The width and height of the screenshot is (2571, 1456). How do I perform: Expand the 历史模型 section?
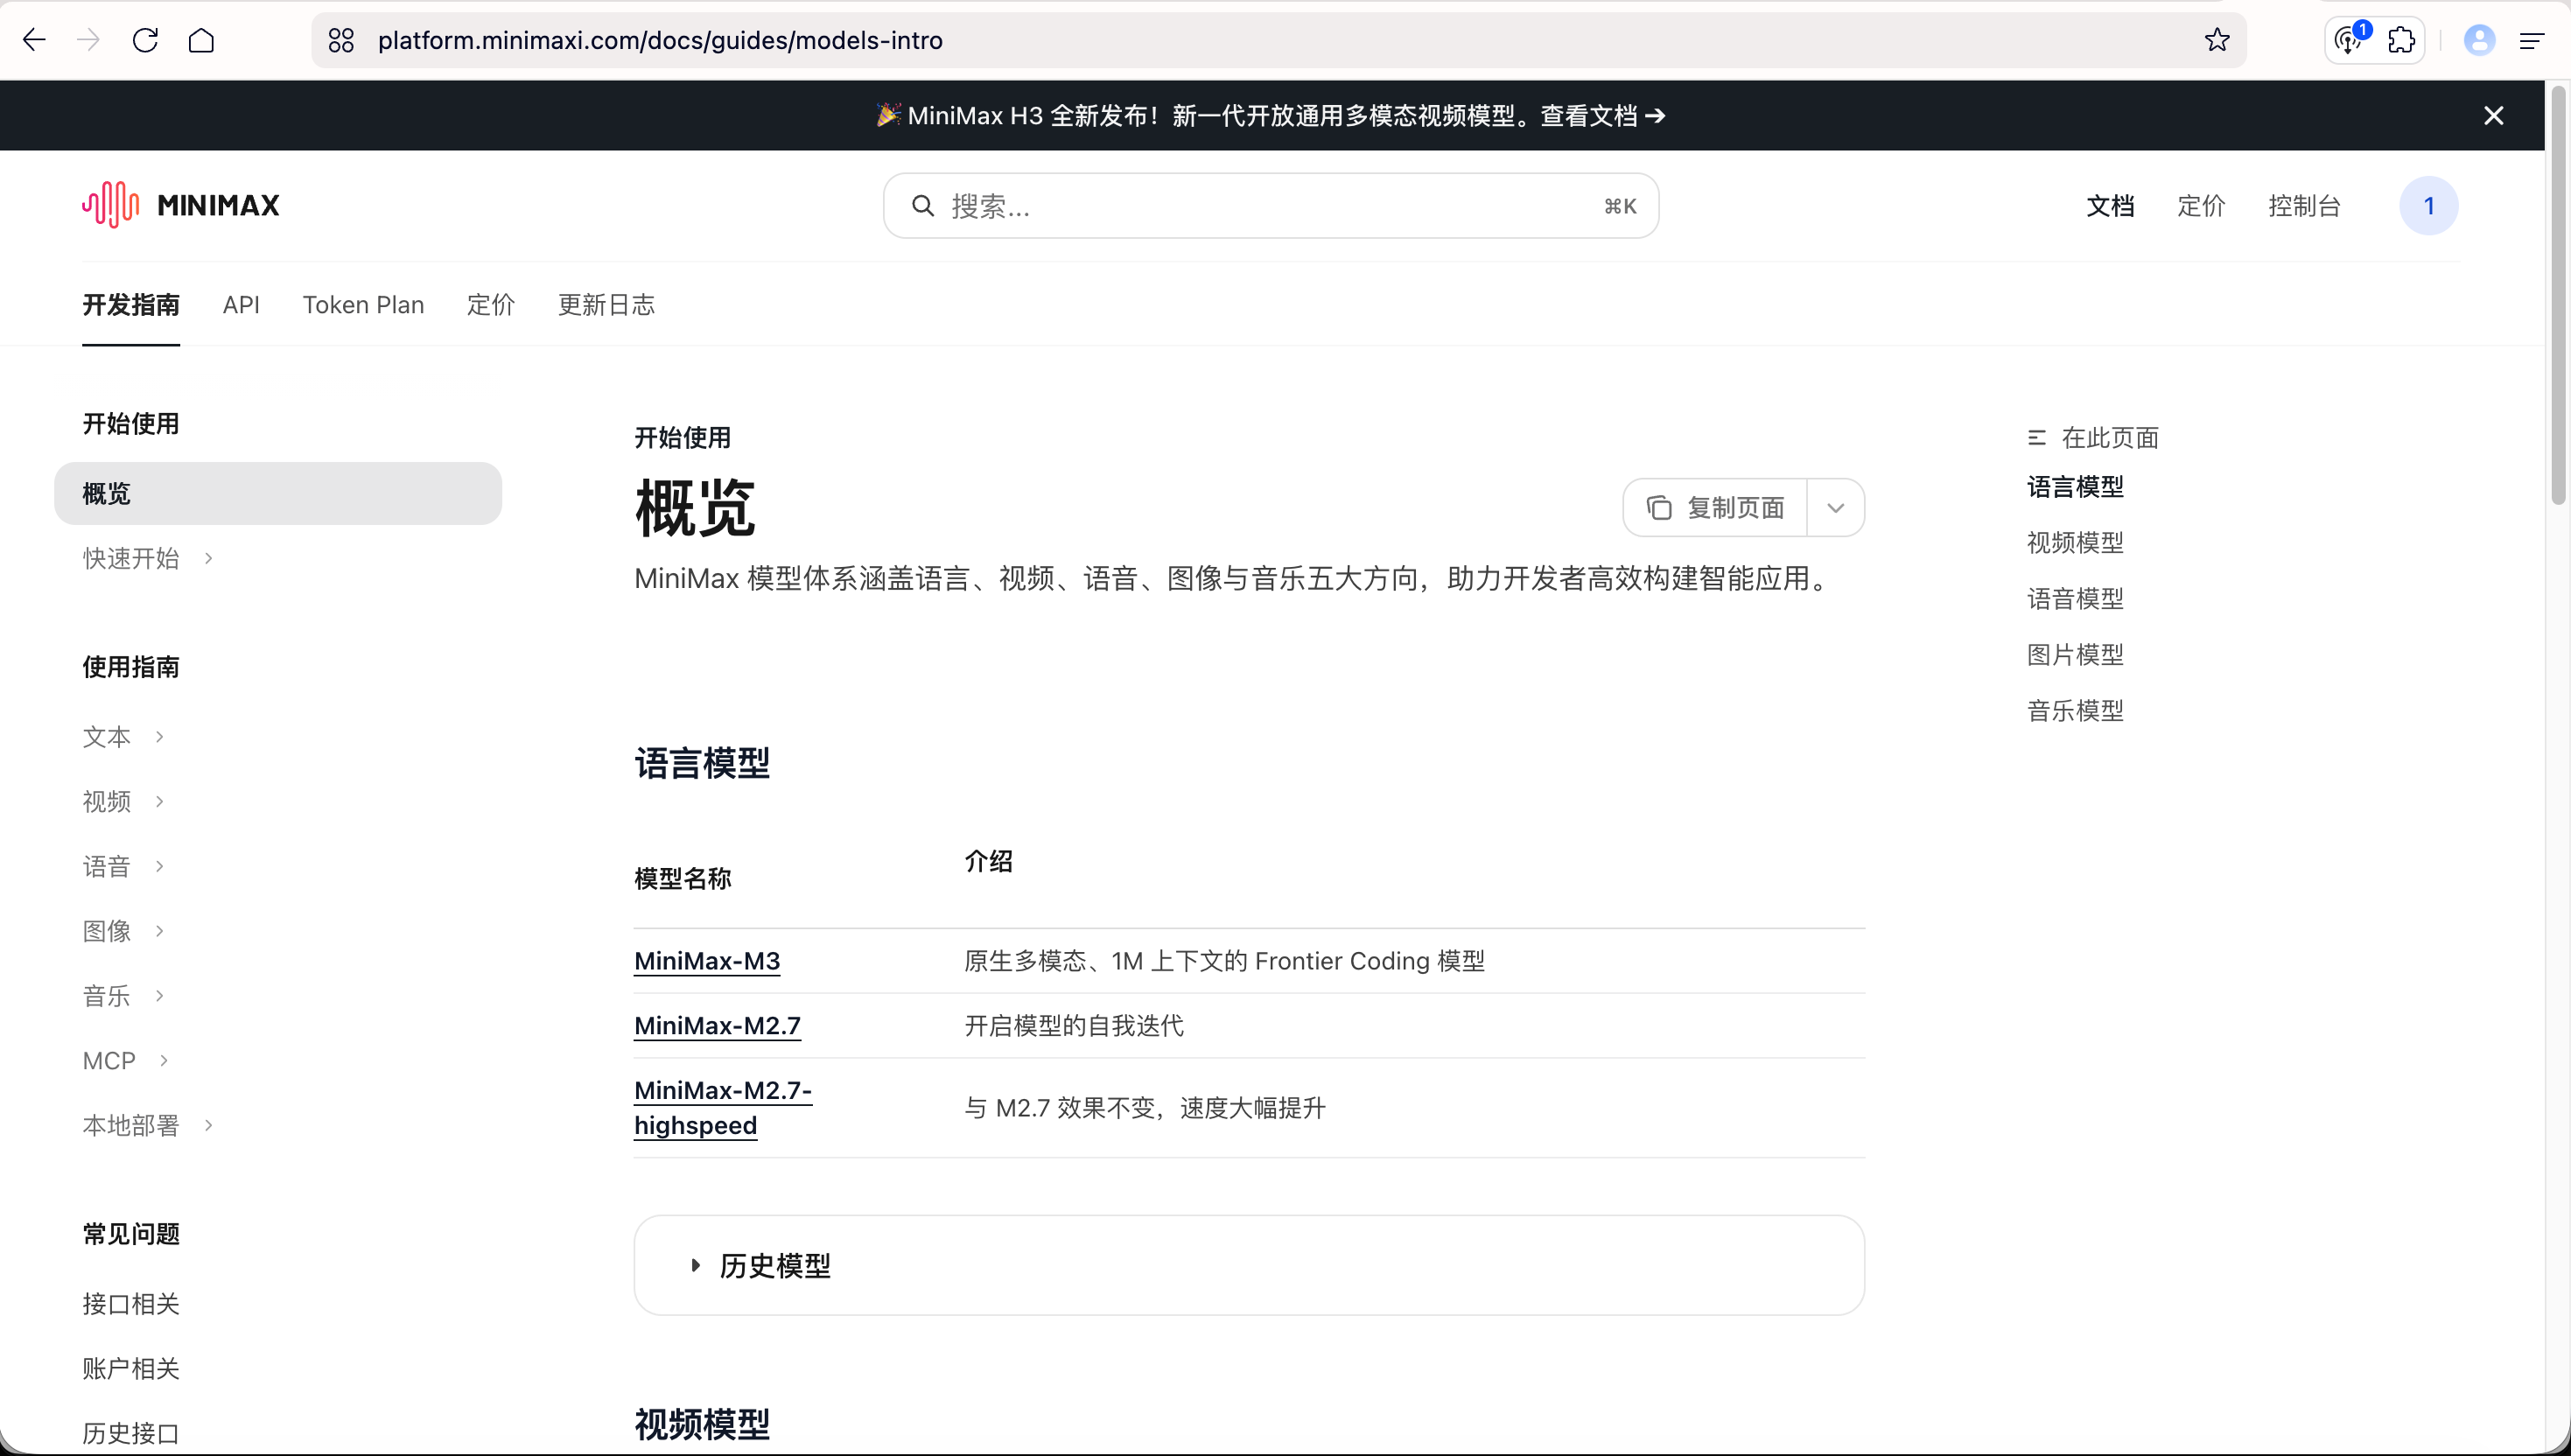(x=1249, y=1265)
